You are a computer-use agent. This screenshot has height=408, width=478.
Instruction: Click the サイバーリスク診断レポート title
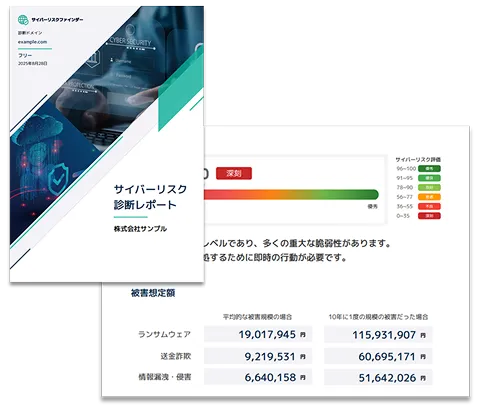150,197
